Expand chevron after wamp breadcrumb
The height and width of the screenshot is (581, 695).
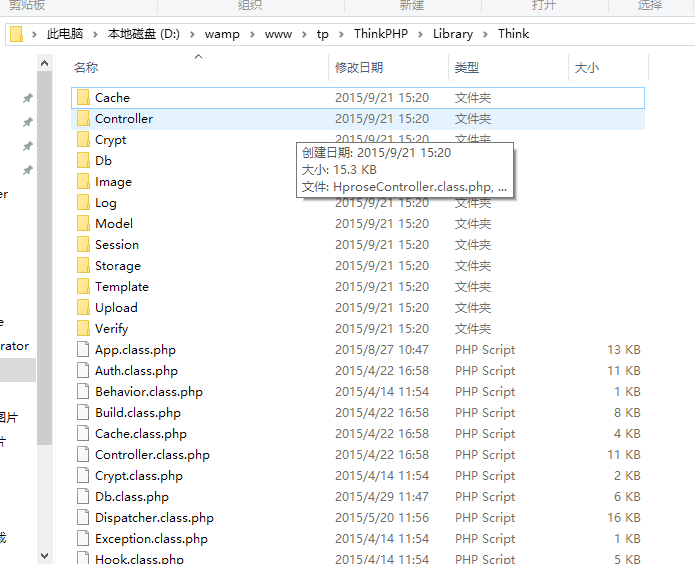(x=252, y=34)
